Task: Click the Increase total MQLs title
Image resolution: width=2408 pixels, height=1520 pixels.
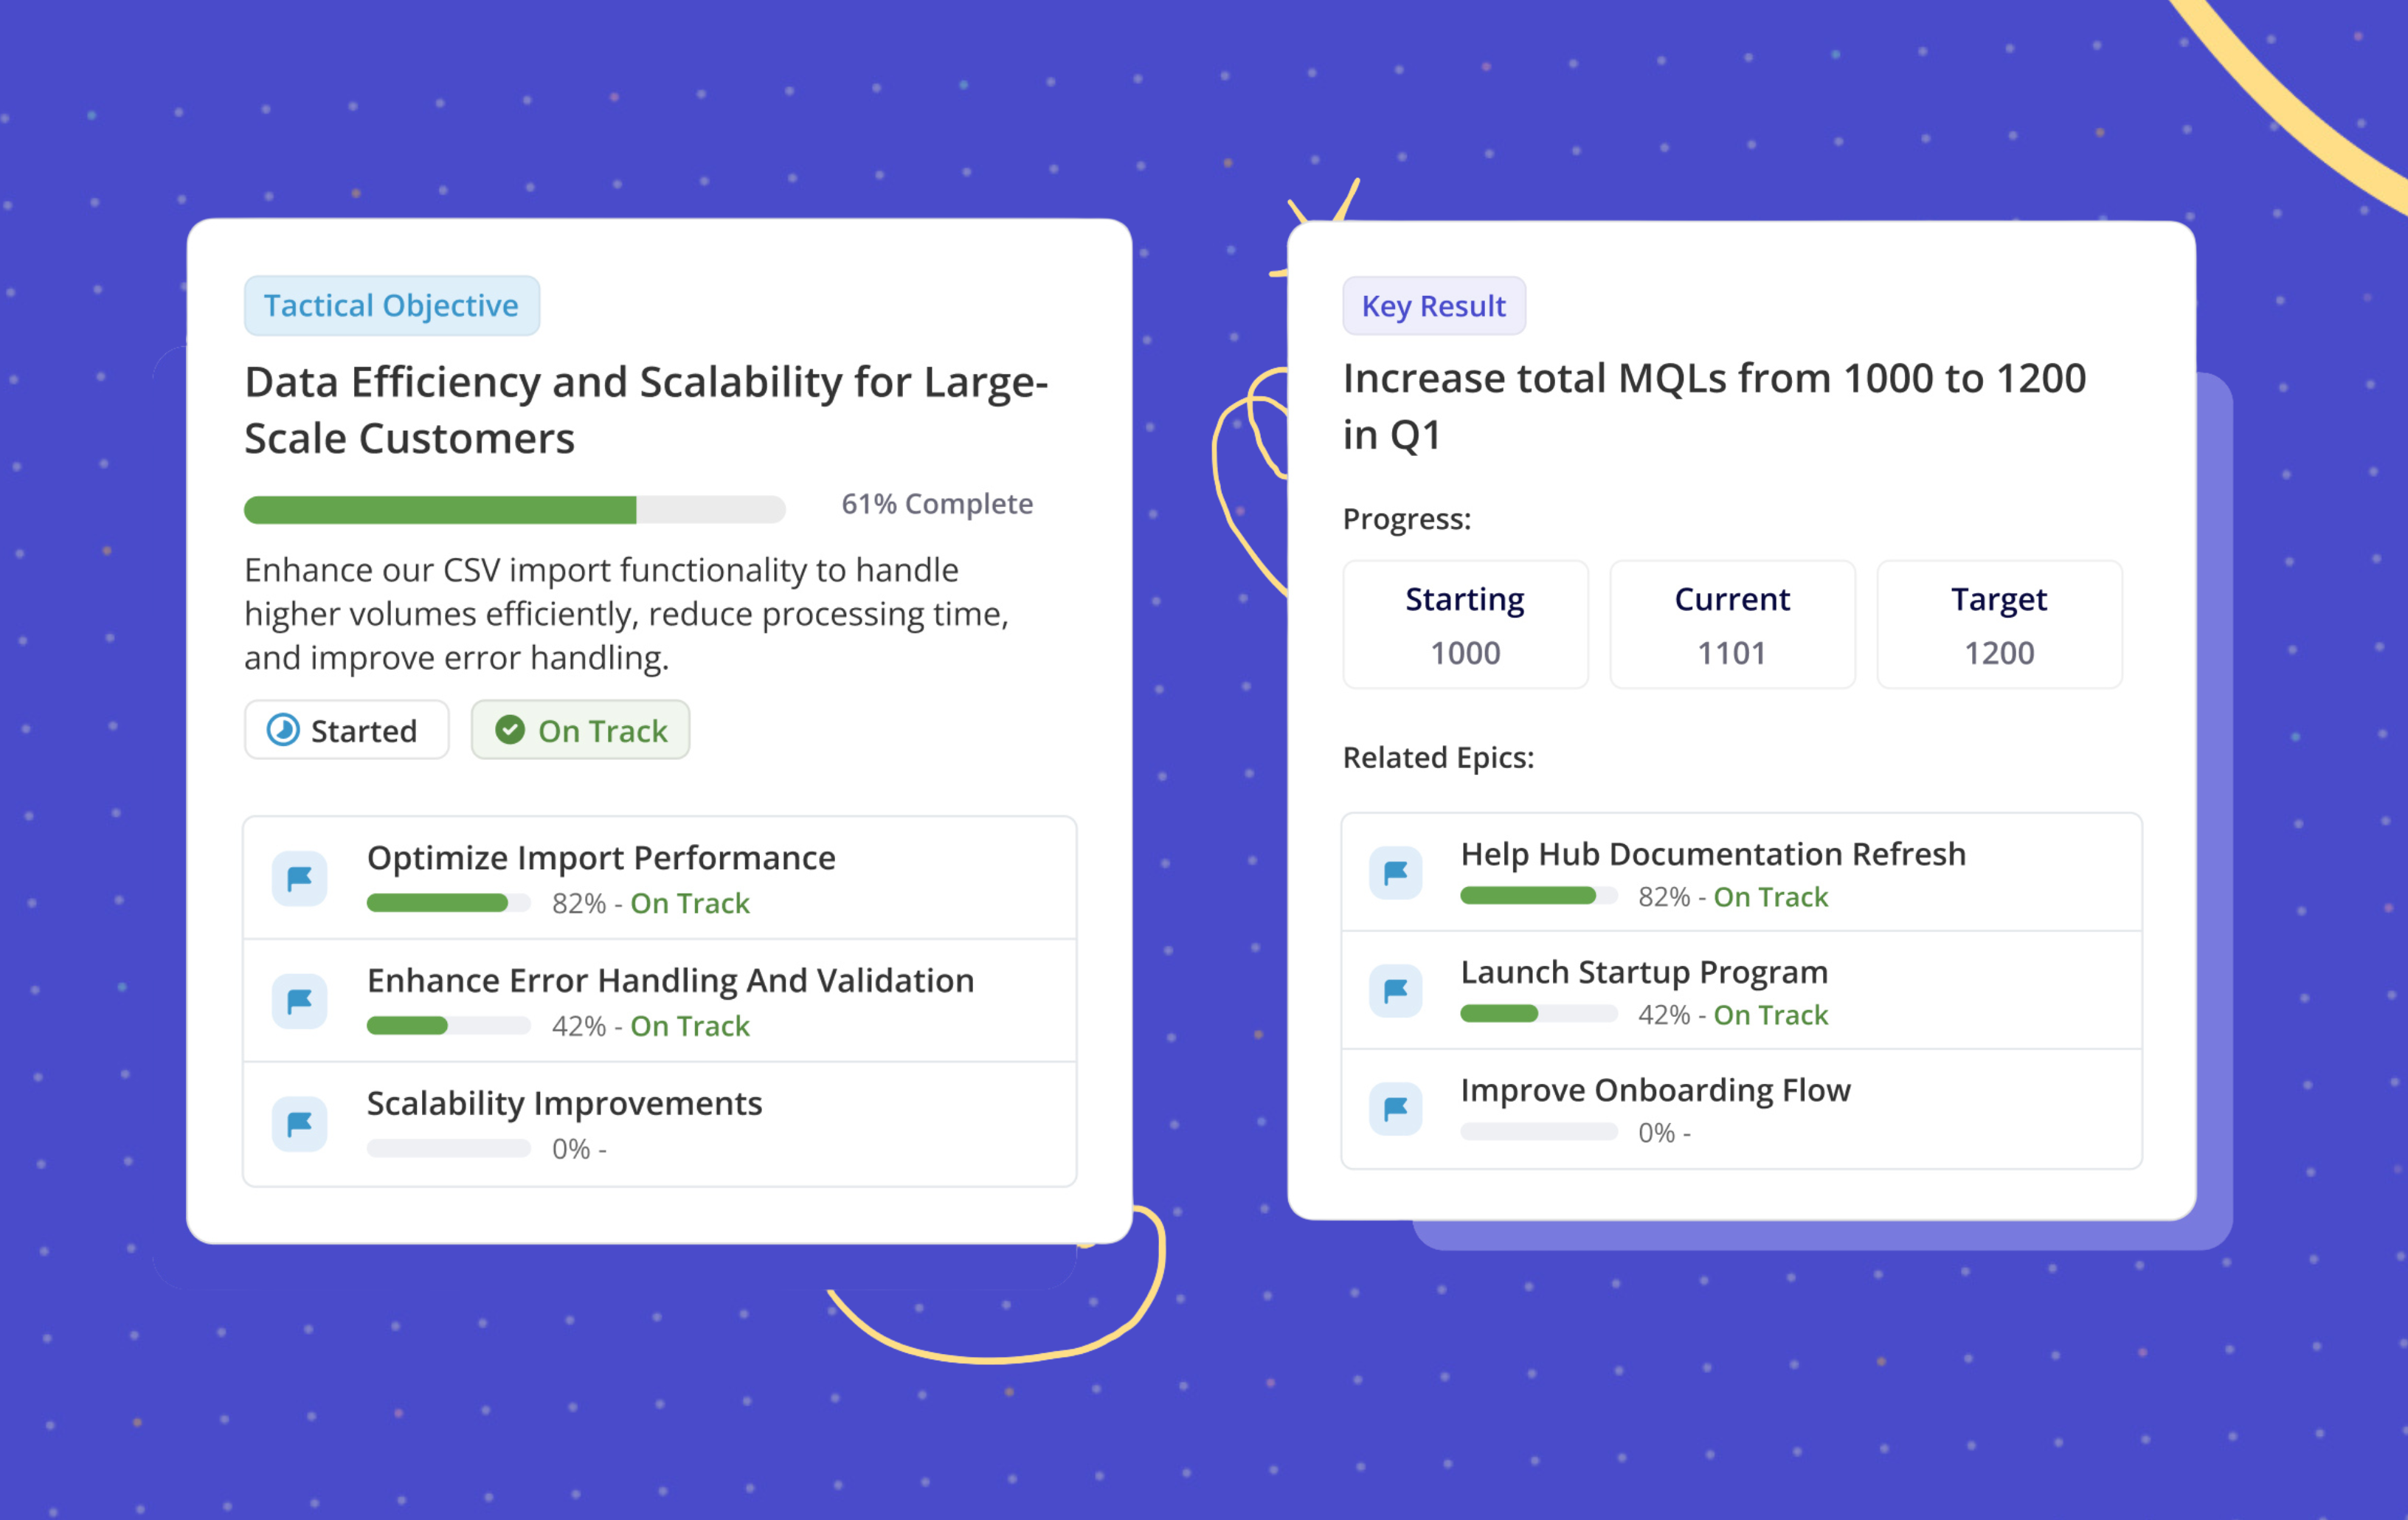Action: tap(1714, 406)
